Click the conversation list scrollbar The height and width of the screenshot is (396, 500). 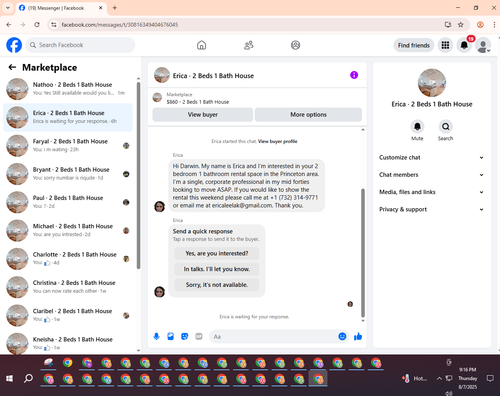pos(138,175)
